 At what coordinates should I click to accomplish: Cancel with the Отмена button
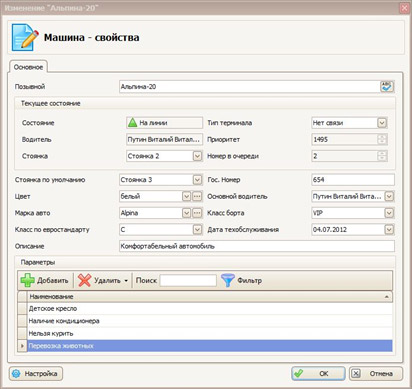376,374
